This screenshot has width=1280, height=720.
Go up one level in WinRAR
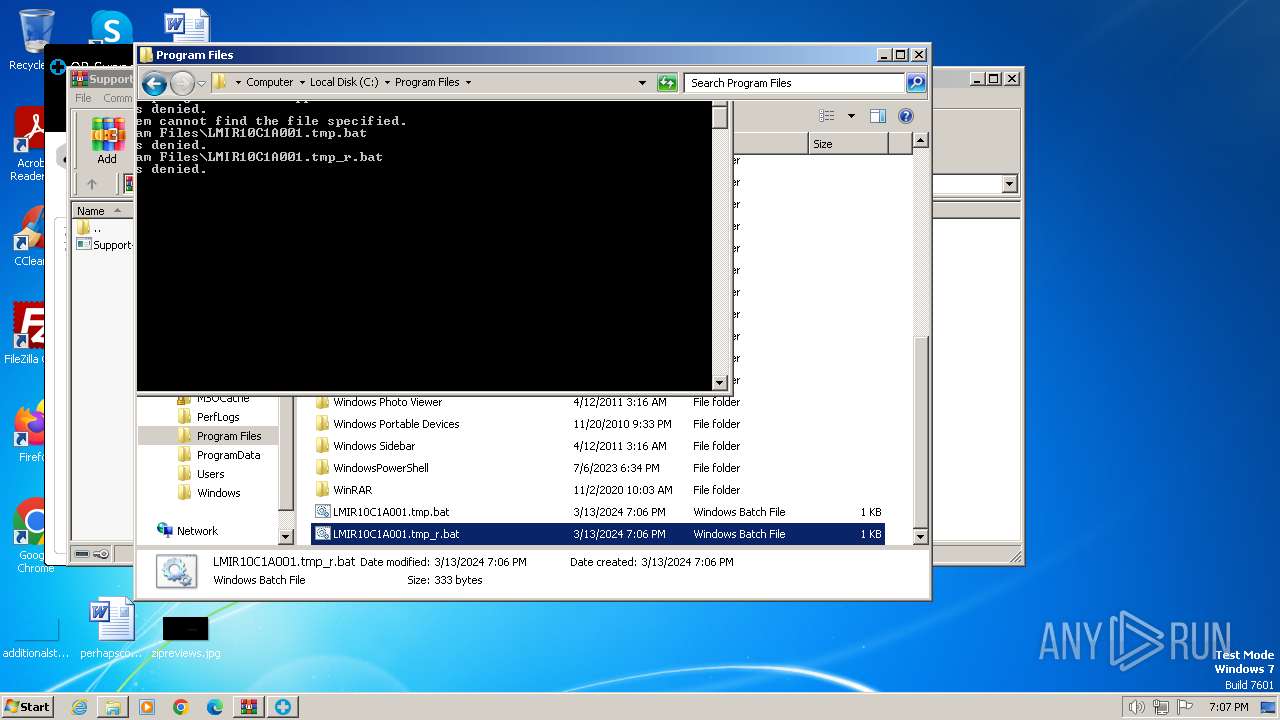pos(92,184)
